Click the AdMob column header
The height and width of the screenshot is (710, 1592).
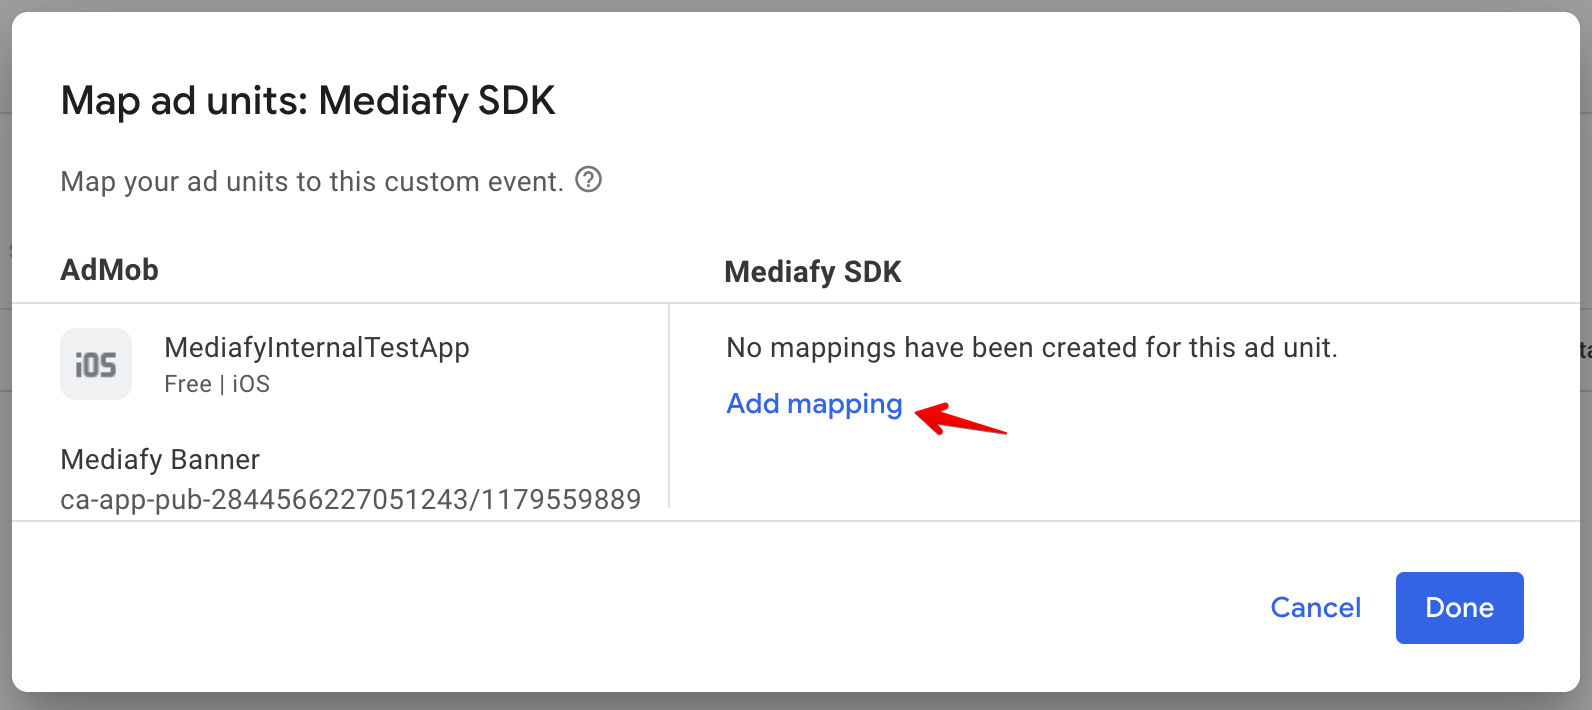109,270
